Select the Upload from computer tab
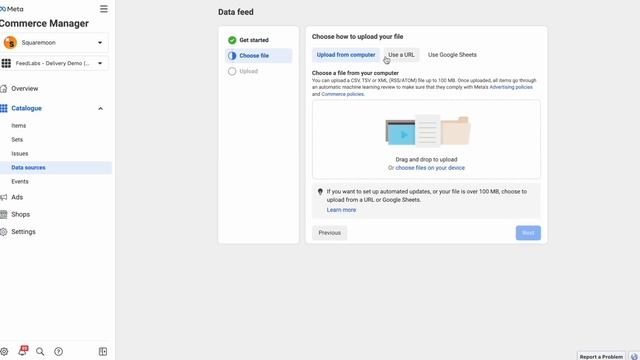Image resolution: width=640 pixels, height=360 pixels. 346,55
